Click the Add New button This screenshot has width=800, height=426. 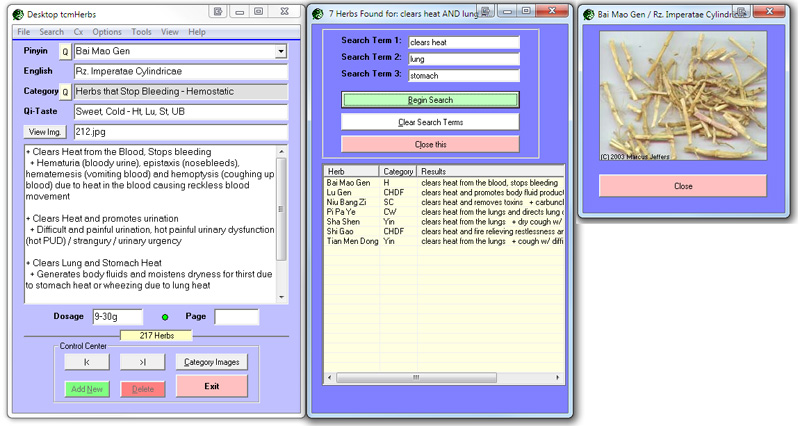point(87,389)
